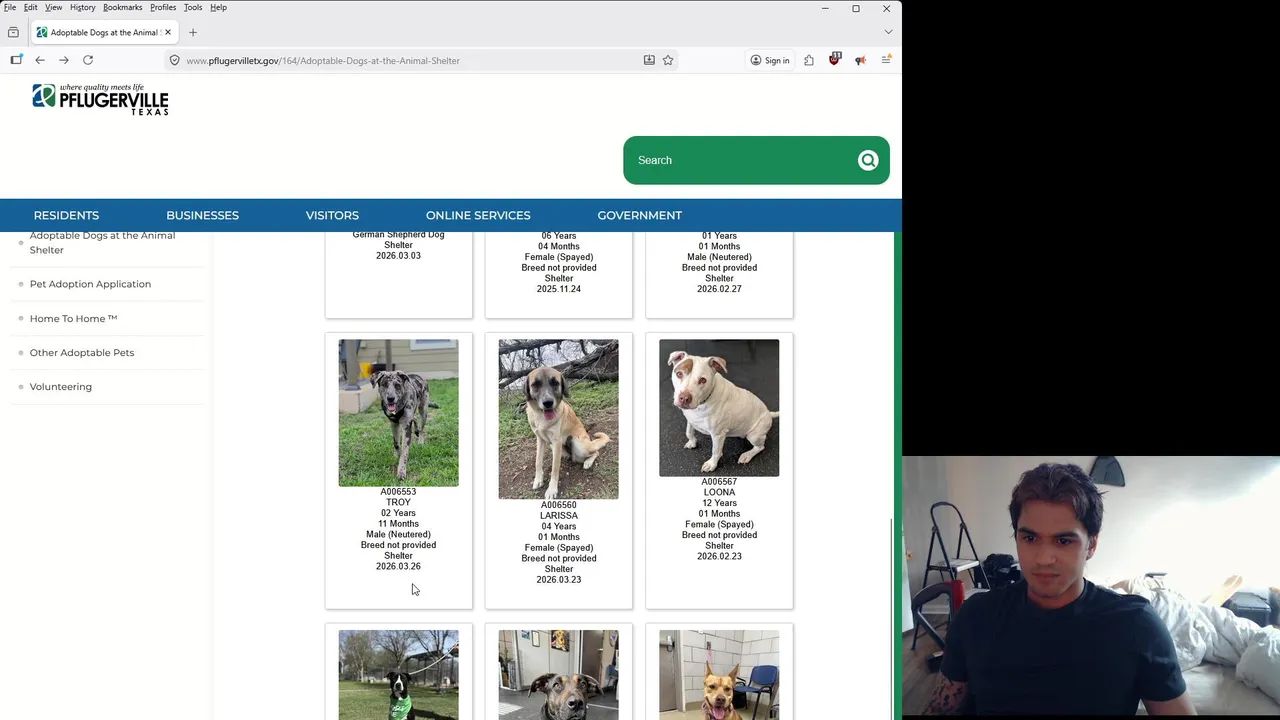The image size is (1280, 720).
Task: Close the Adoptable Dogs tab
Action: 168,32
